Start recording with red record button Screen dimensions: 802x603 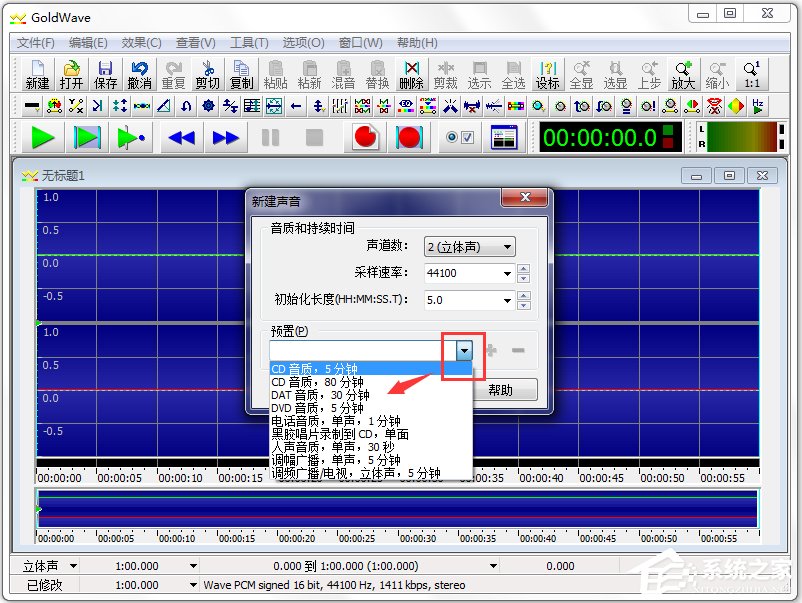coord(365,138)
